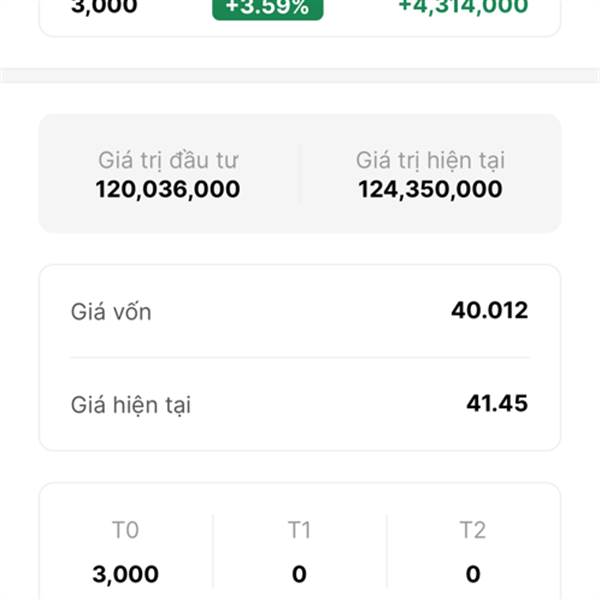600x600 pixels.
Task: Open the Giá hiện tại row
Action: (x=300, y=404)
